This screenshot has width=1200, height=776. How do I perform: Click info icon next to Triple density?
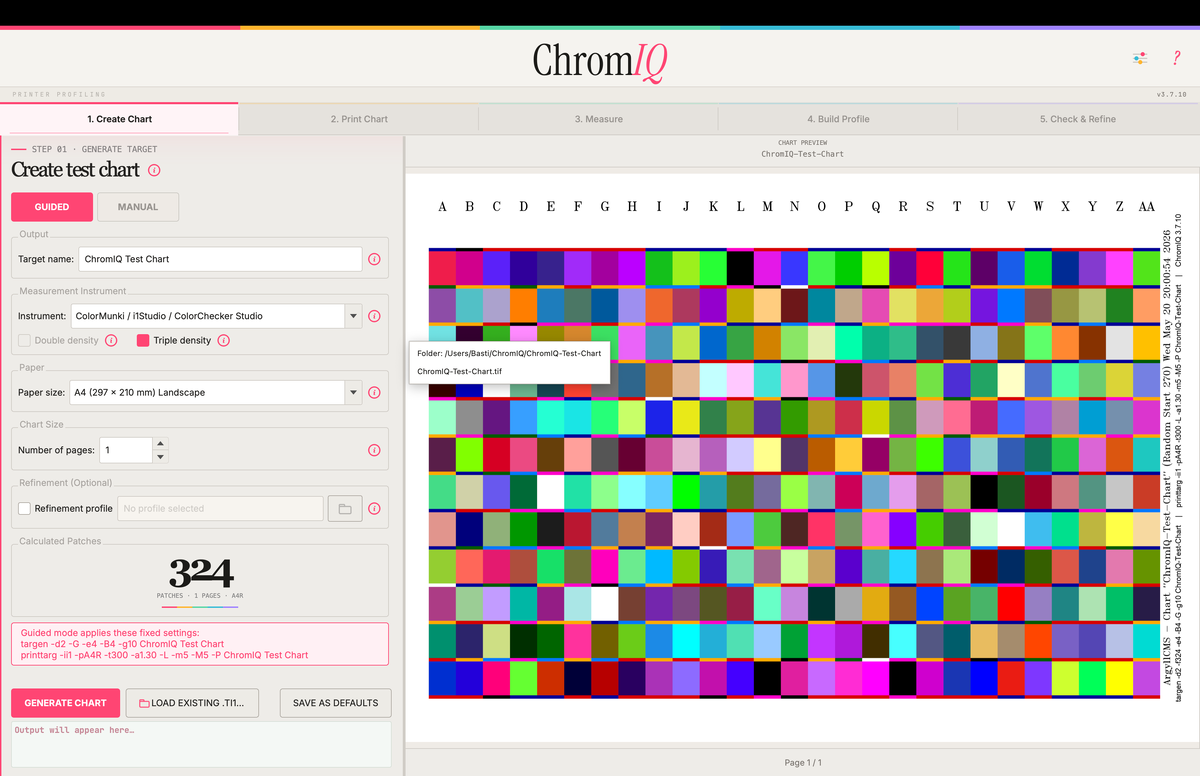point(223,340)
